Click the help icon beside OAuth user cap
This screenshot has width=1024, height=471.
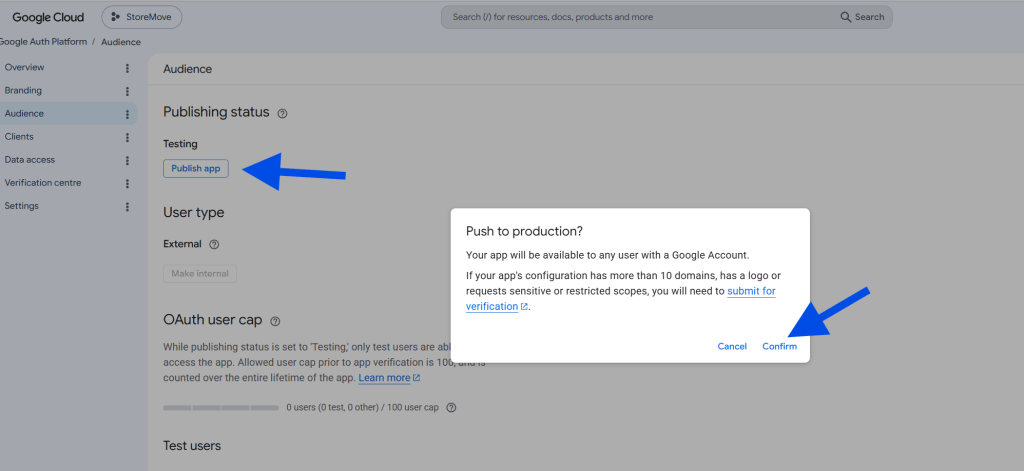point(275,321)
